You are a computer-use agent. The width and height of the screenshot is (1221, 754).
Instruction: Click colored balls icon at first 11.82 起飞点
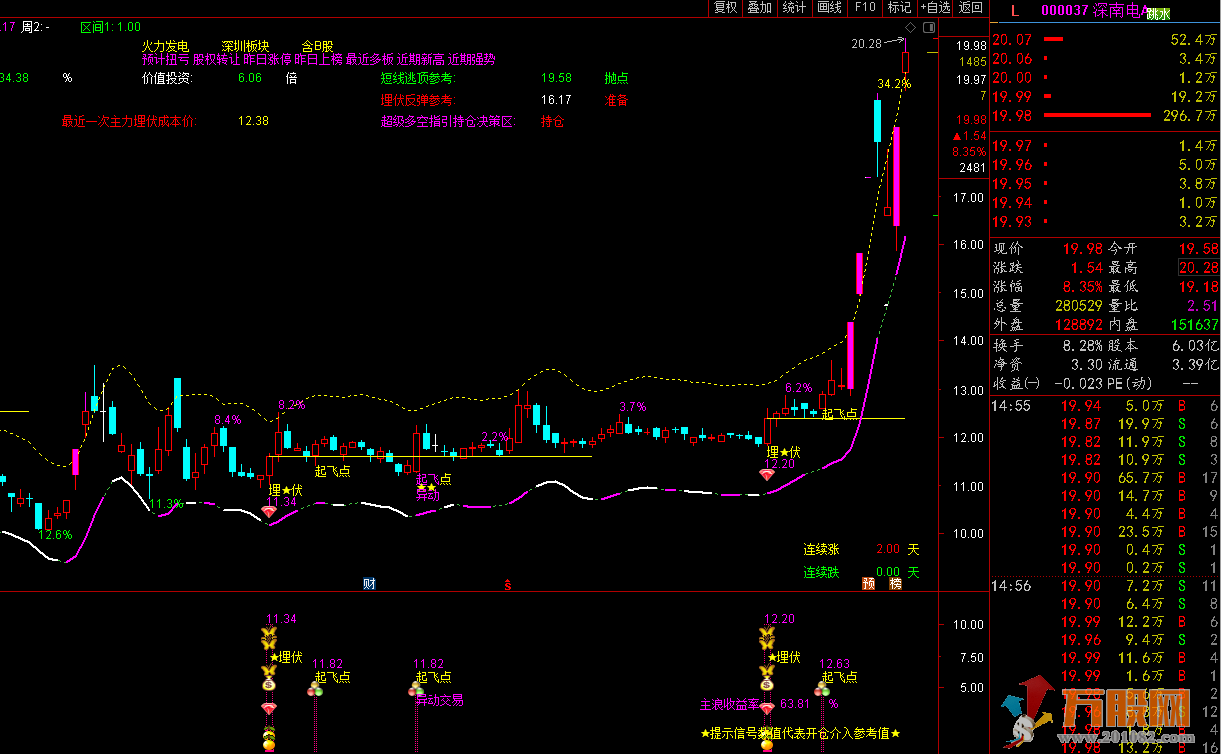click(315, 690)
